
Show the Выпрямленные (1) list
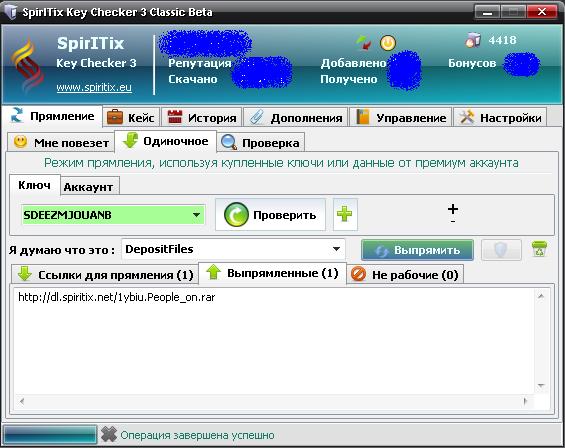click(272, 273)
